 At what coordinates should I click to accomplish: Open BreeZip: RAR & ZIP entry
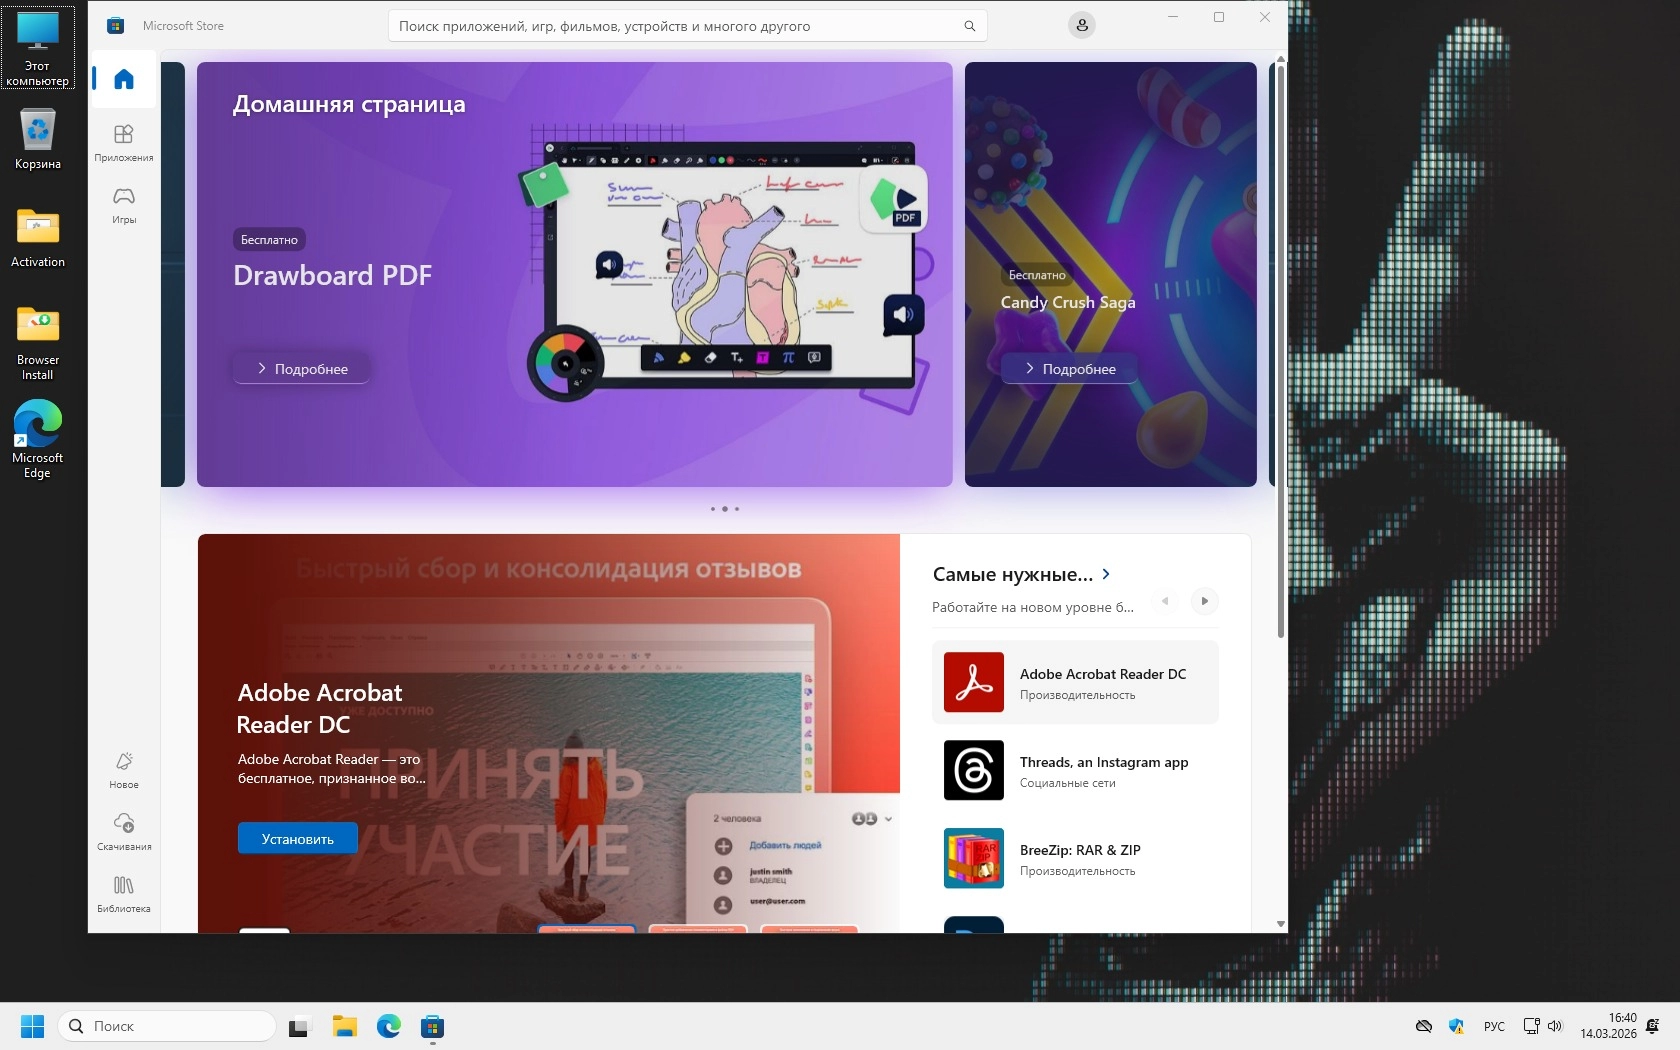coord(1075,858)
